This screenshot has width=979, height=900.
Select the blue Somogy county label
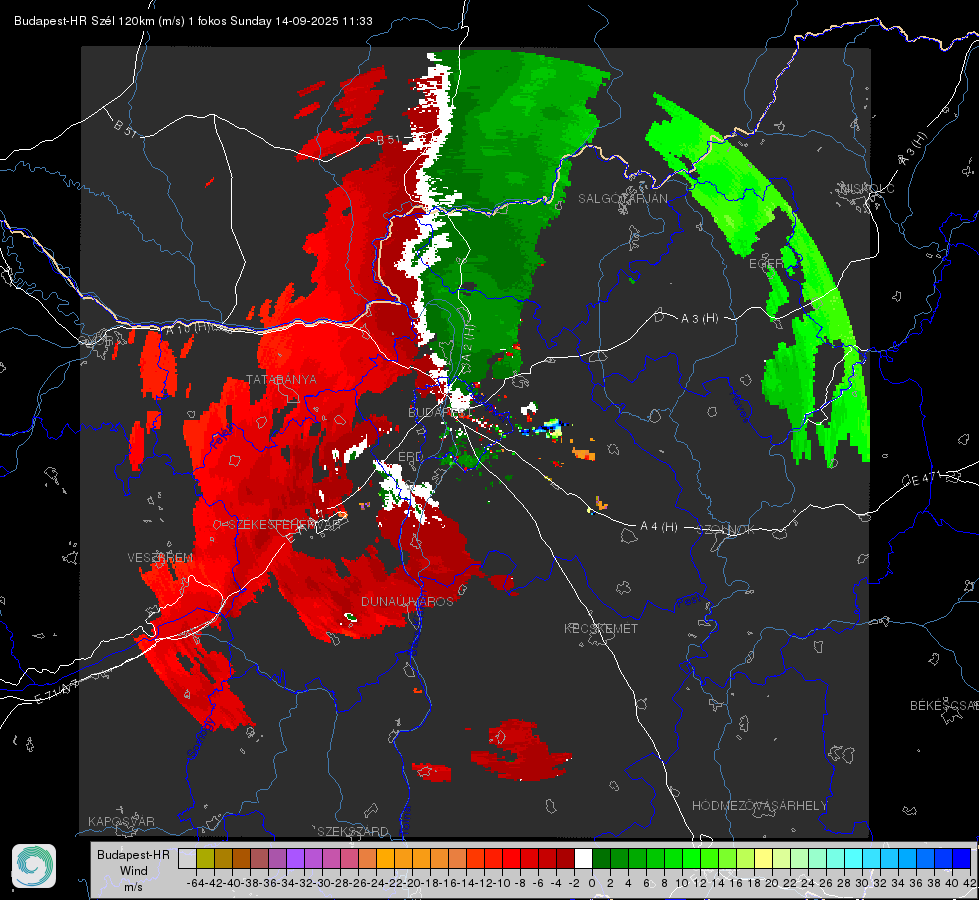[200, 739]
